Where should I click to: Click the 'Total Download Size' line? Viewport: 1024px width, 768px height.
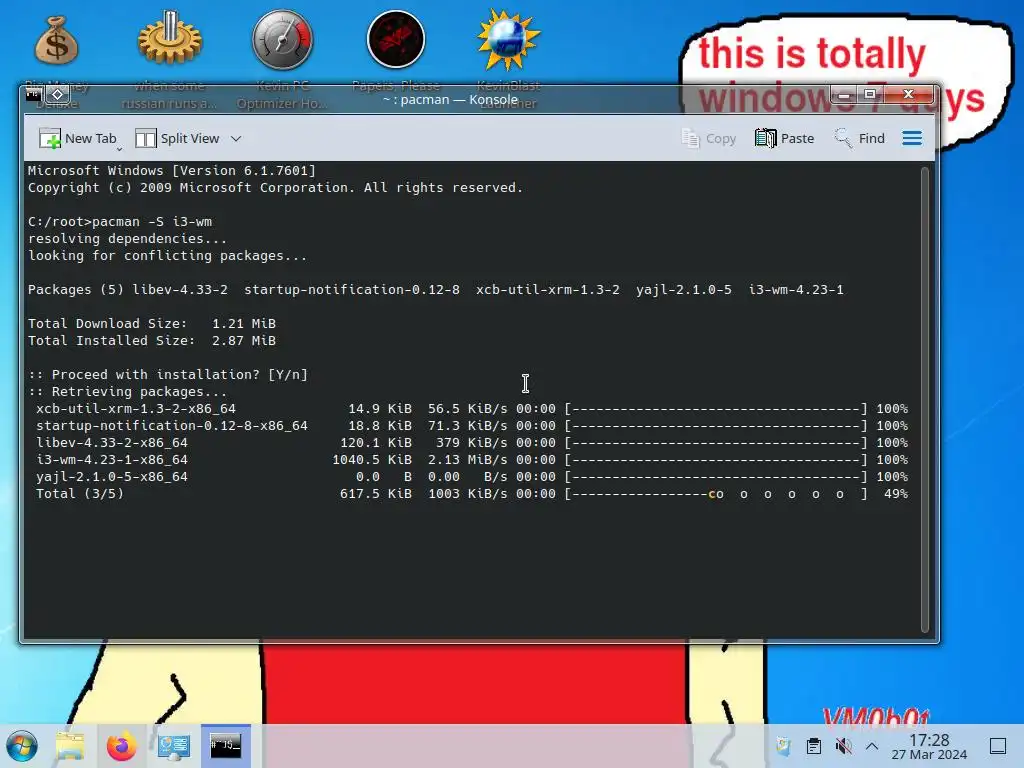[152, 323]
